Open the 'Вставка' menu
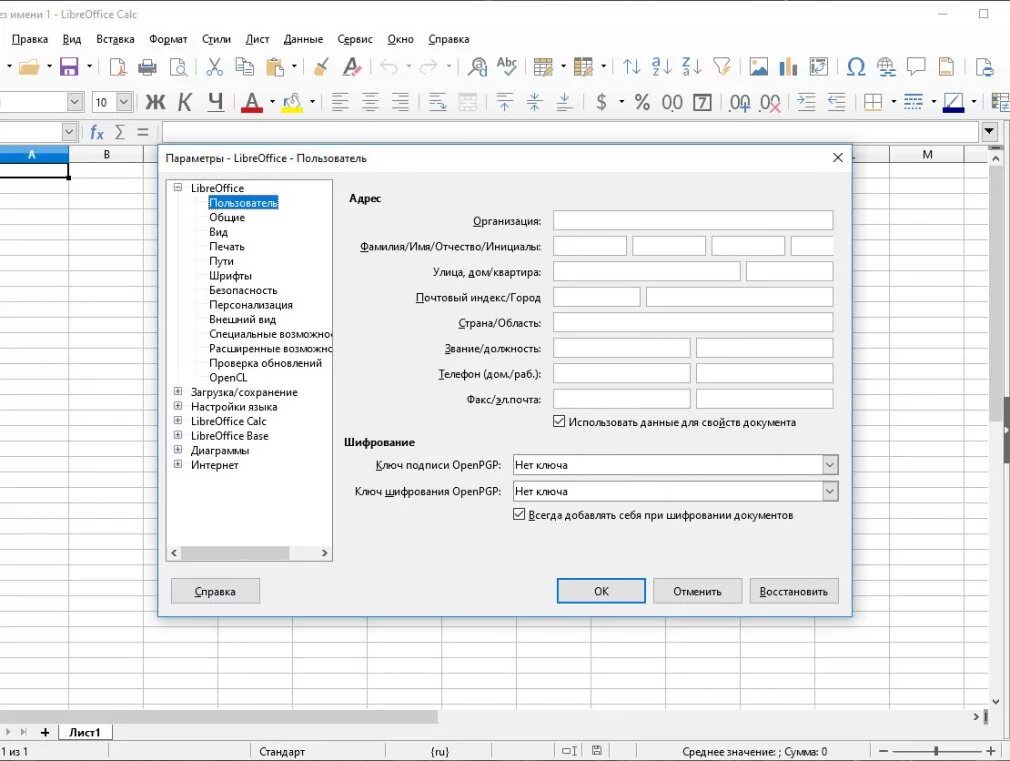Viewport: 1010px width, 761px height. (115, 39)
